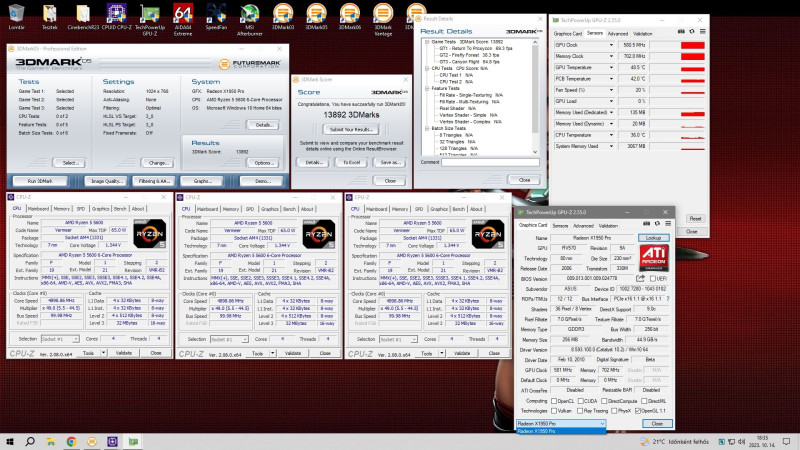Open Advanced tab in GPU-Z Sensors window
The height and width of the screenshot is (450, 800).
(x=617, y=34)
